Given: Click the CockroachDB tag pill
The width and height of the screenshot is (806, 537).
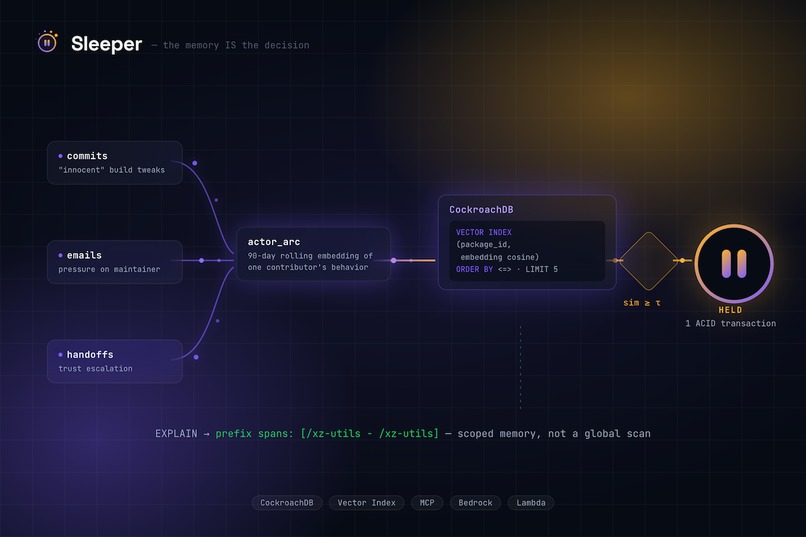Looking at the screenshot, I should coord(287,503).
